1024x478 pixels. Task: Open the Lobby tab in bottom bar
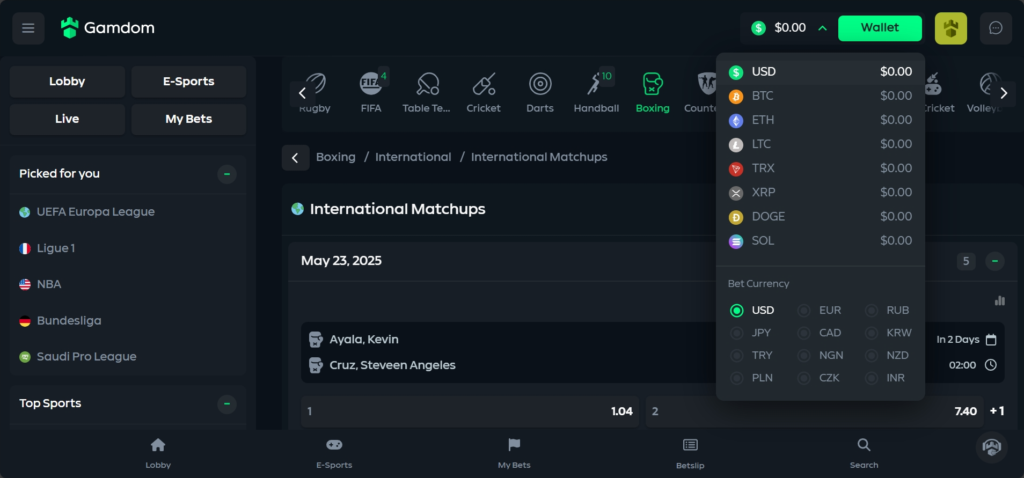(x=158, y=454)
